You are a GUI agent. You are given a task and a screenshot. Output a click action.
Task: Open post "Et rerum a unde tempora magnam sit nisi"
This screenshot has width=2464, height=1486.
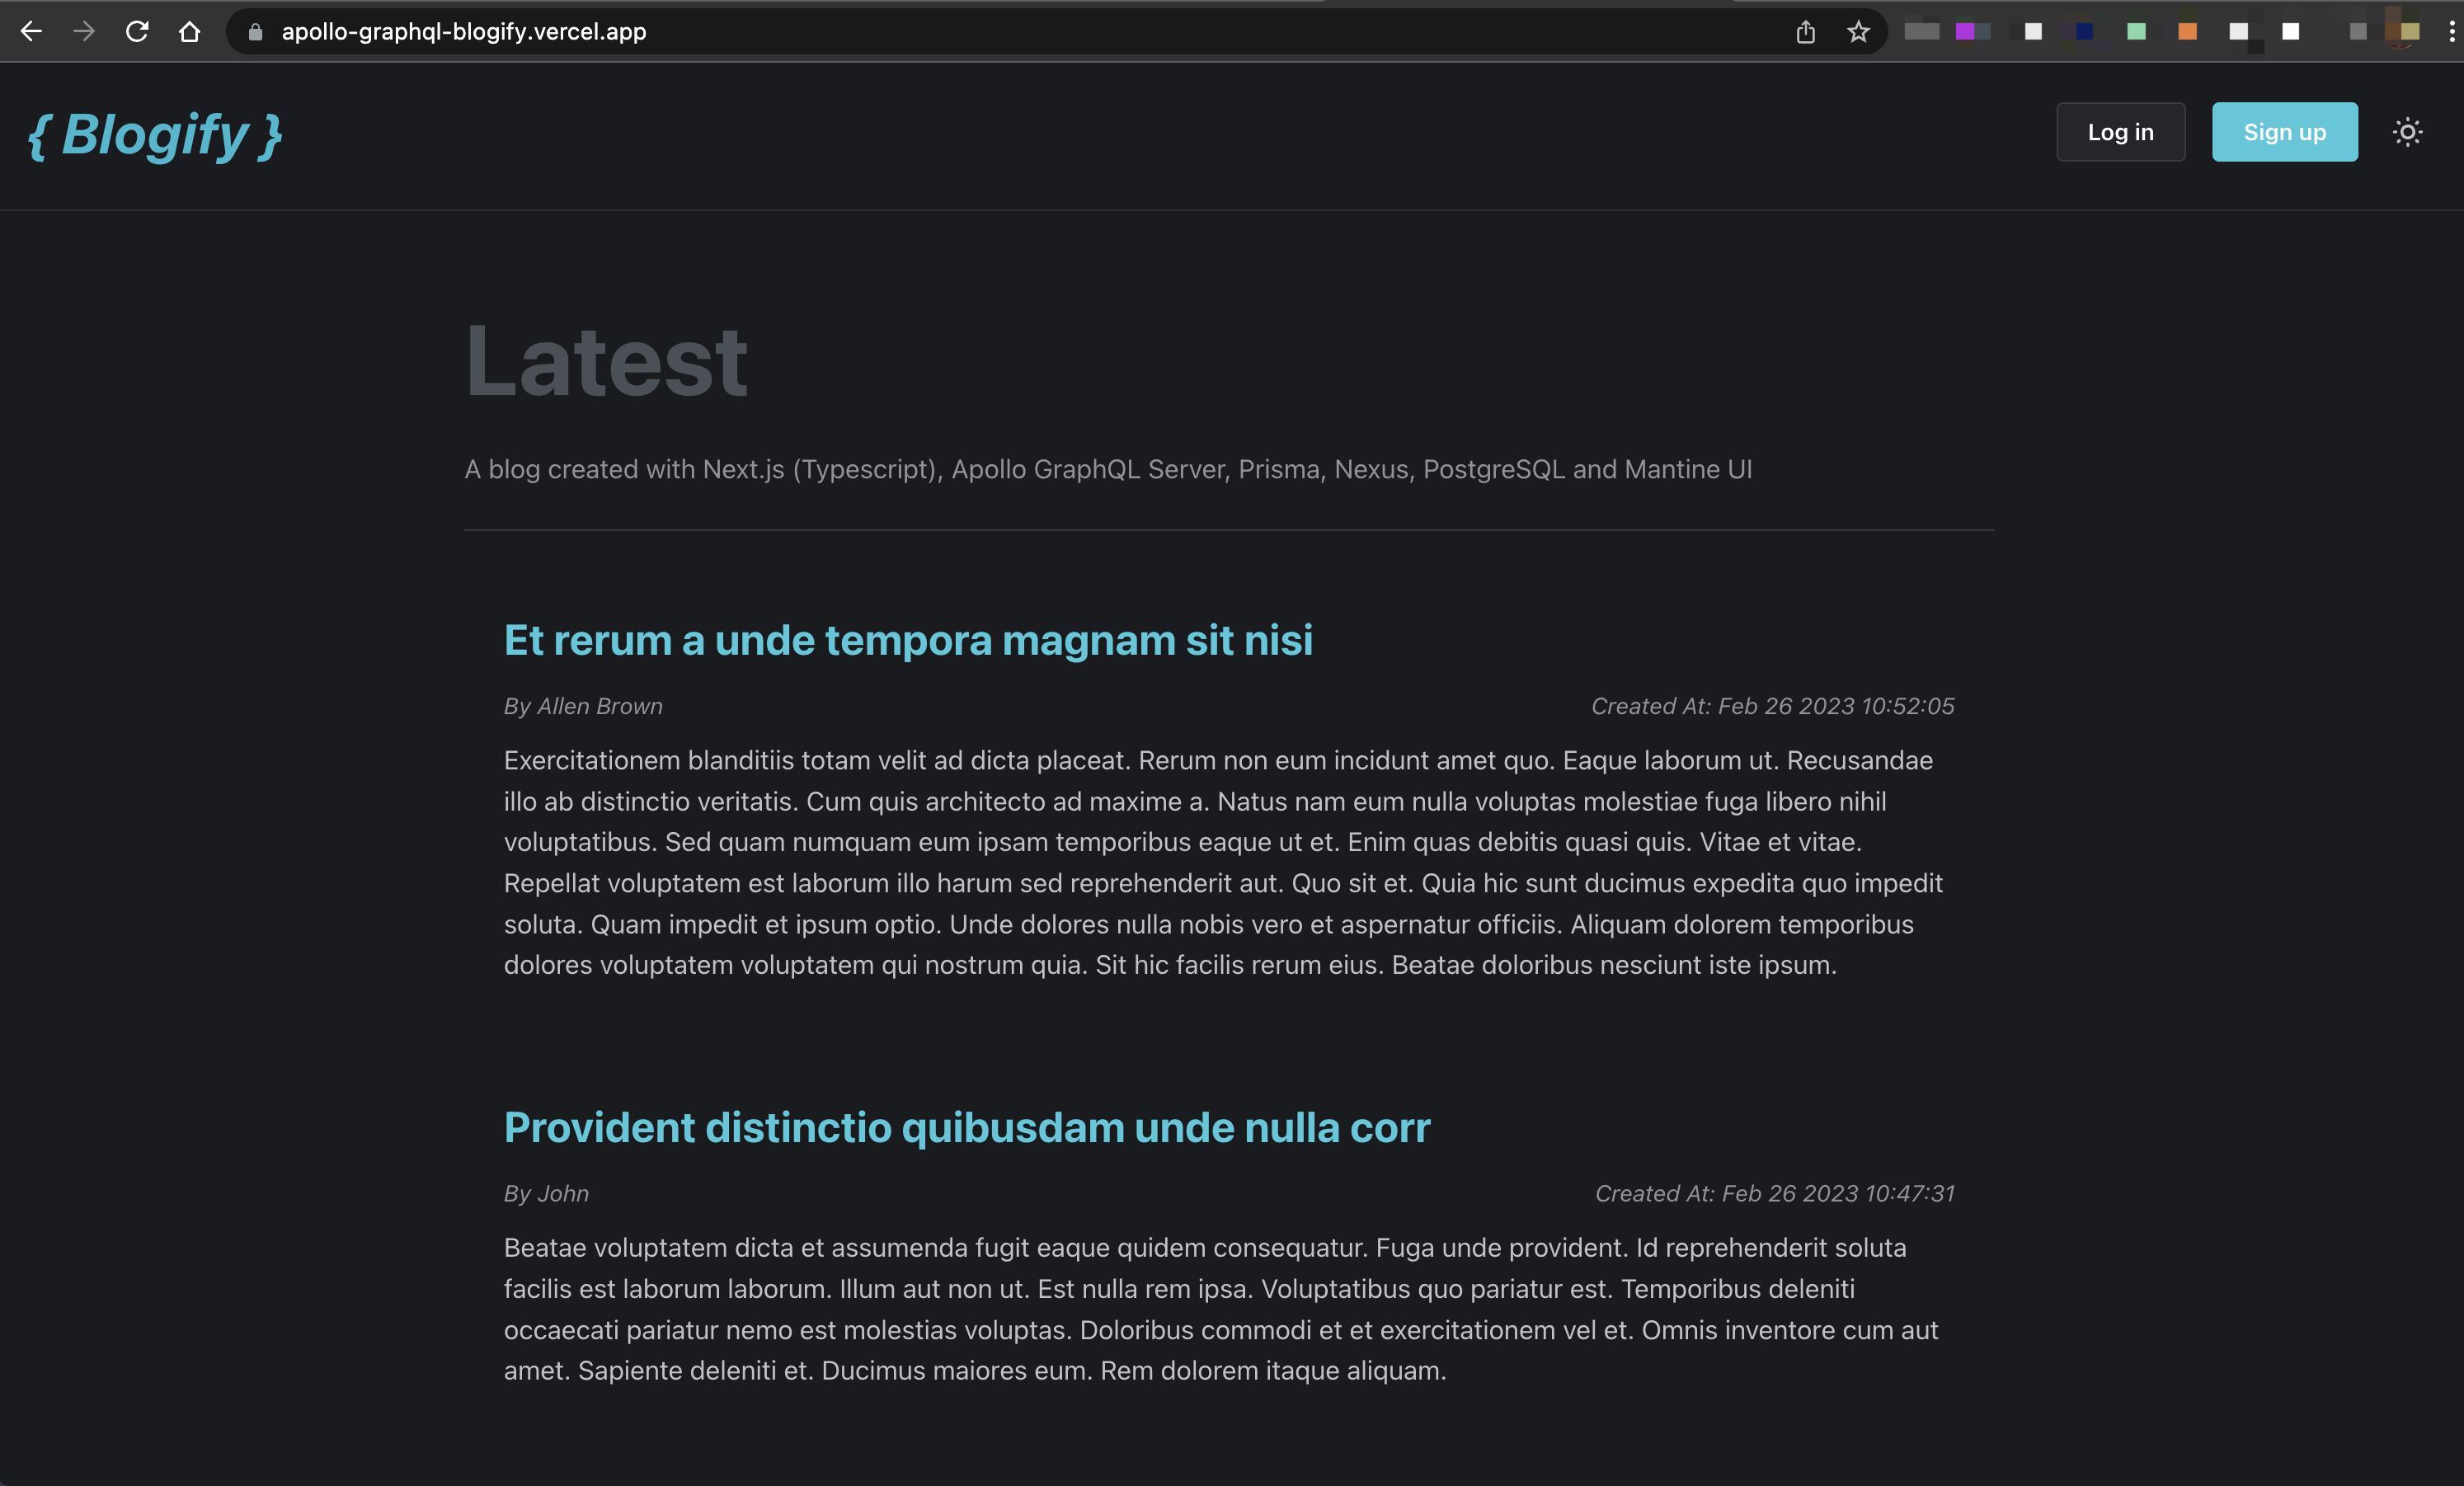(x=907, y=640)
